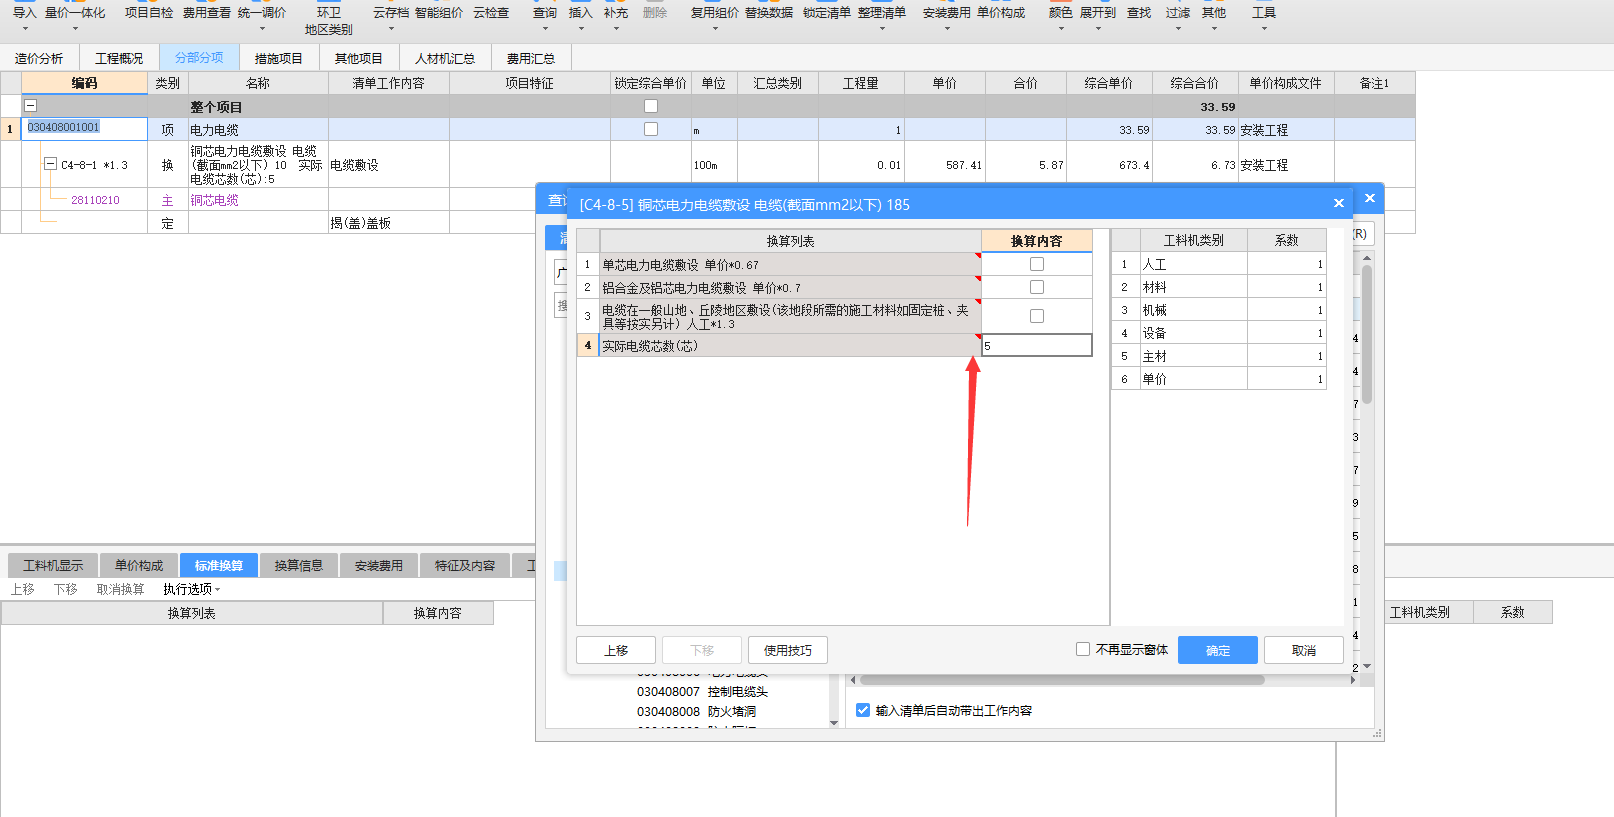Confirm the dialog with 确定

[1218, 650]
